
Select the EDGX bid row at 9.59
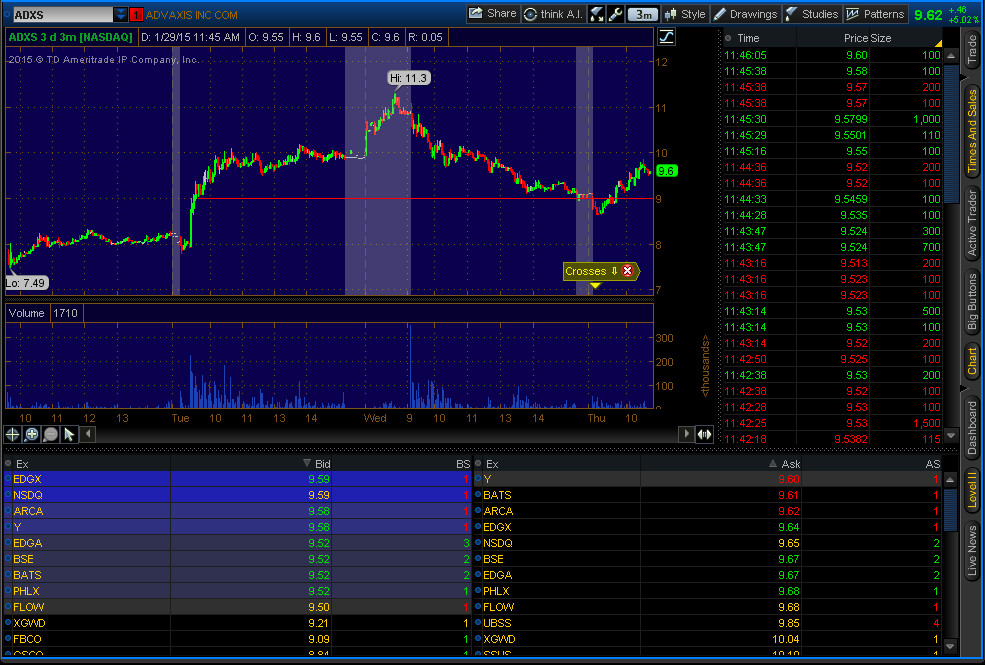pos(237,479)
